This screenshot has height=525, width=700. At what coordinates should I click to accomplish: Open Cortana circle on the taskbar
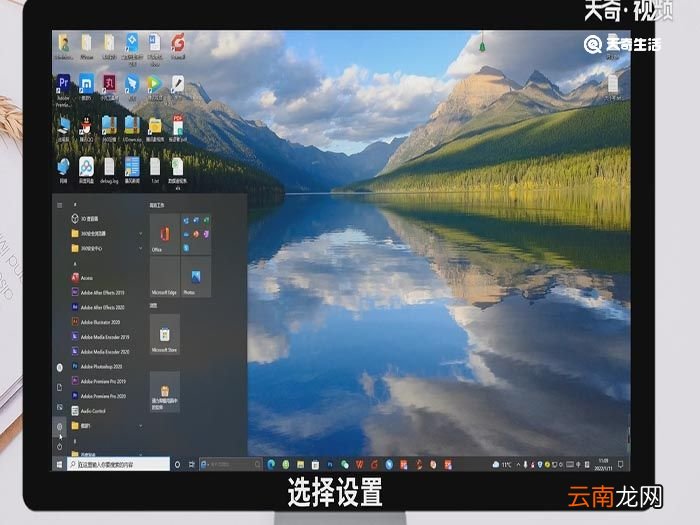(x=177, y=465)
